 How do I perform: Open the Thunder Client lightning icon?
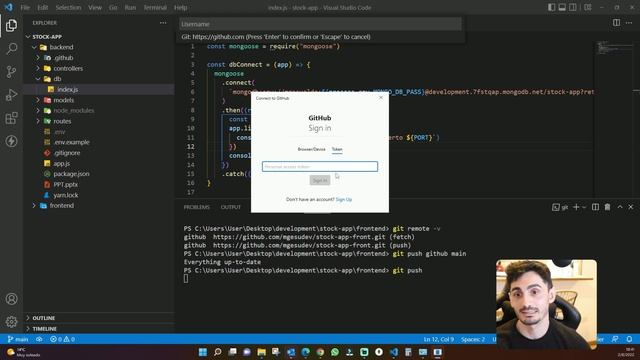[x=11, y=141]
